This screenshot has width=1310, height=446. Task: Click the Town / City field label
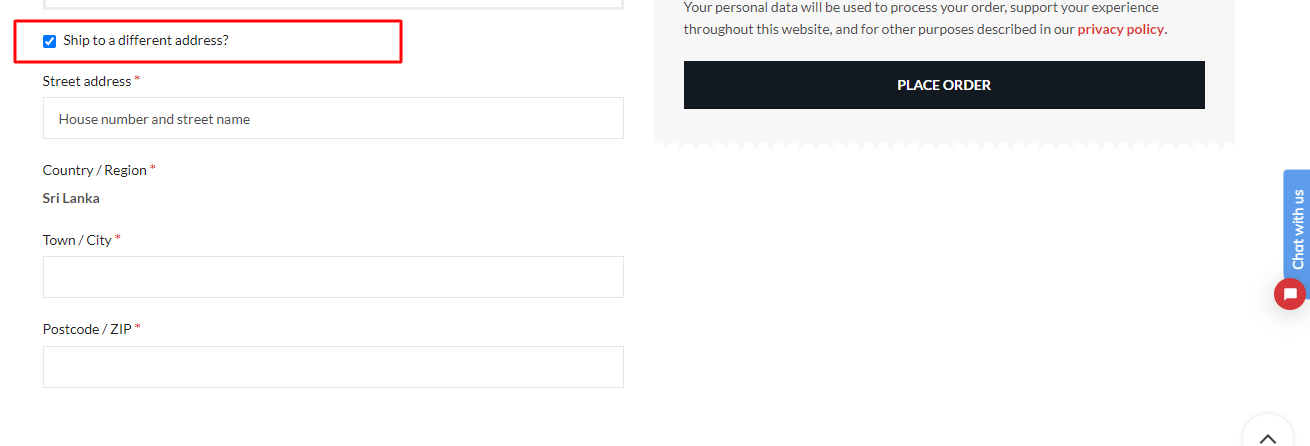click(77, 240)
